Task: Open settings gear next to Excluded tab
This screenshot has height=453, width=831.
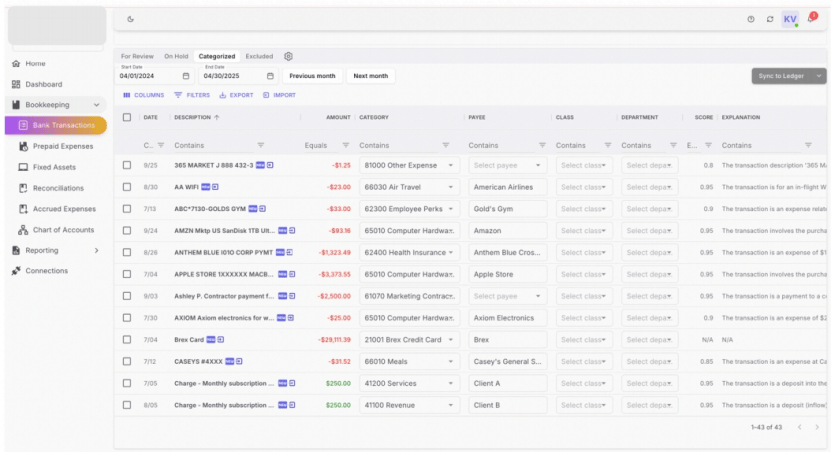Action: pyautogui.click(x=288, y=56)
